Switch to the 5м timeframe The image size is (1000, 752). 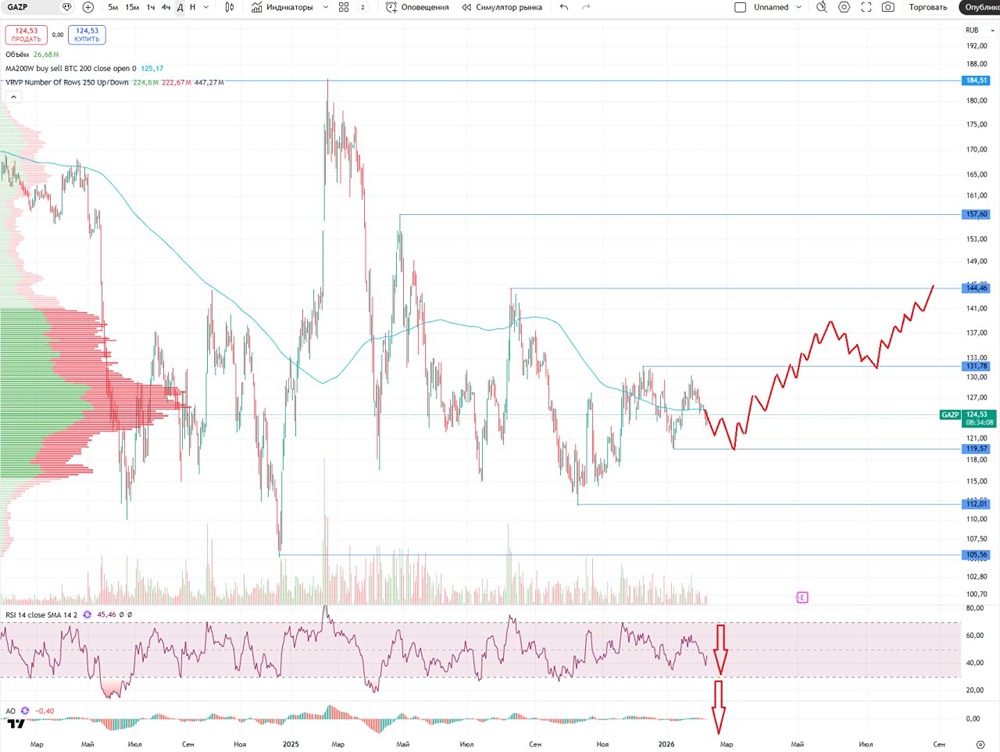point(113,8)
